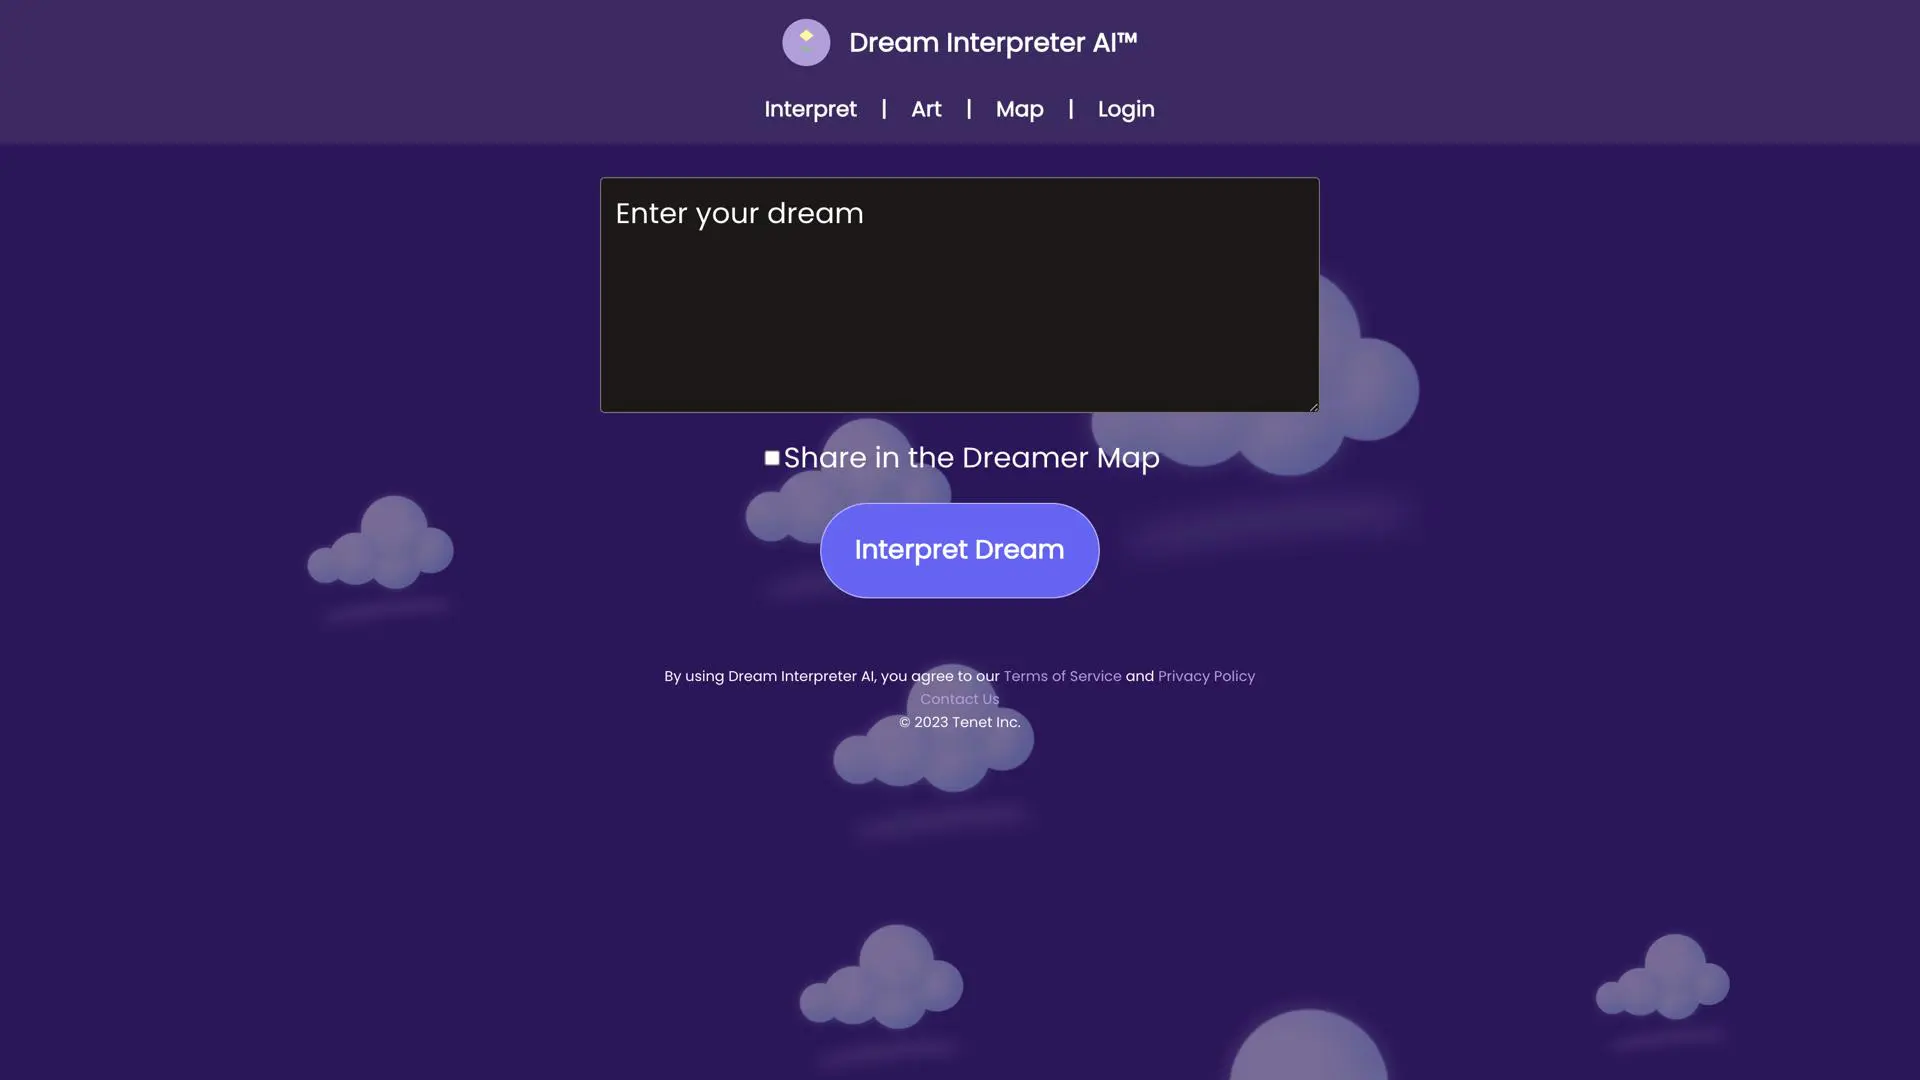Viewport: 1920px width, 1080px height.
Task: Click the cloud beneath the copyright line
Action: point(932,738)
